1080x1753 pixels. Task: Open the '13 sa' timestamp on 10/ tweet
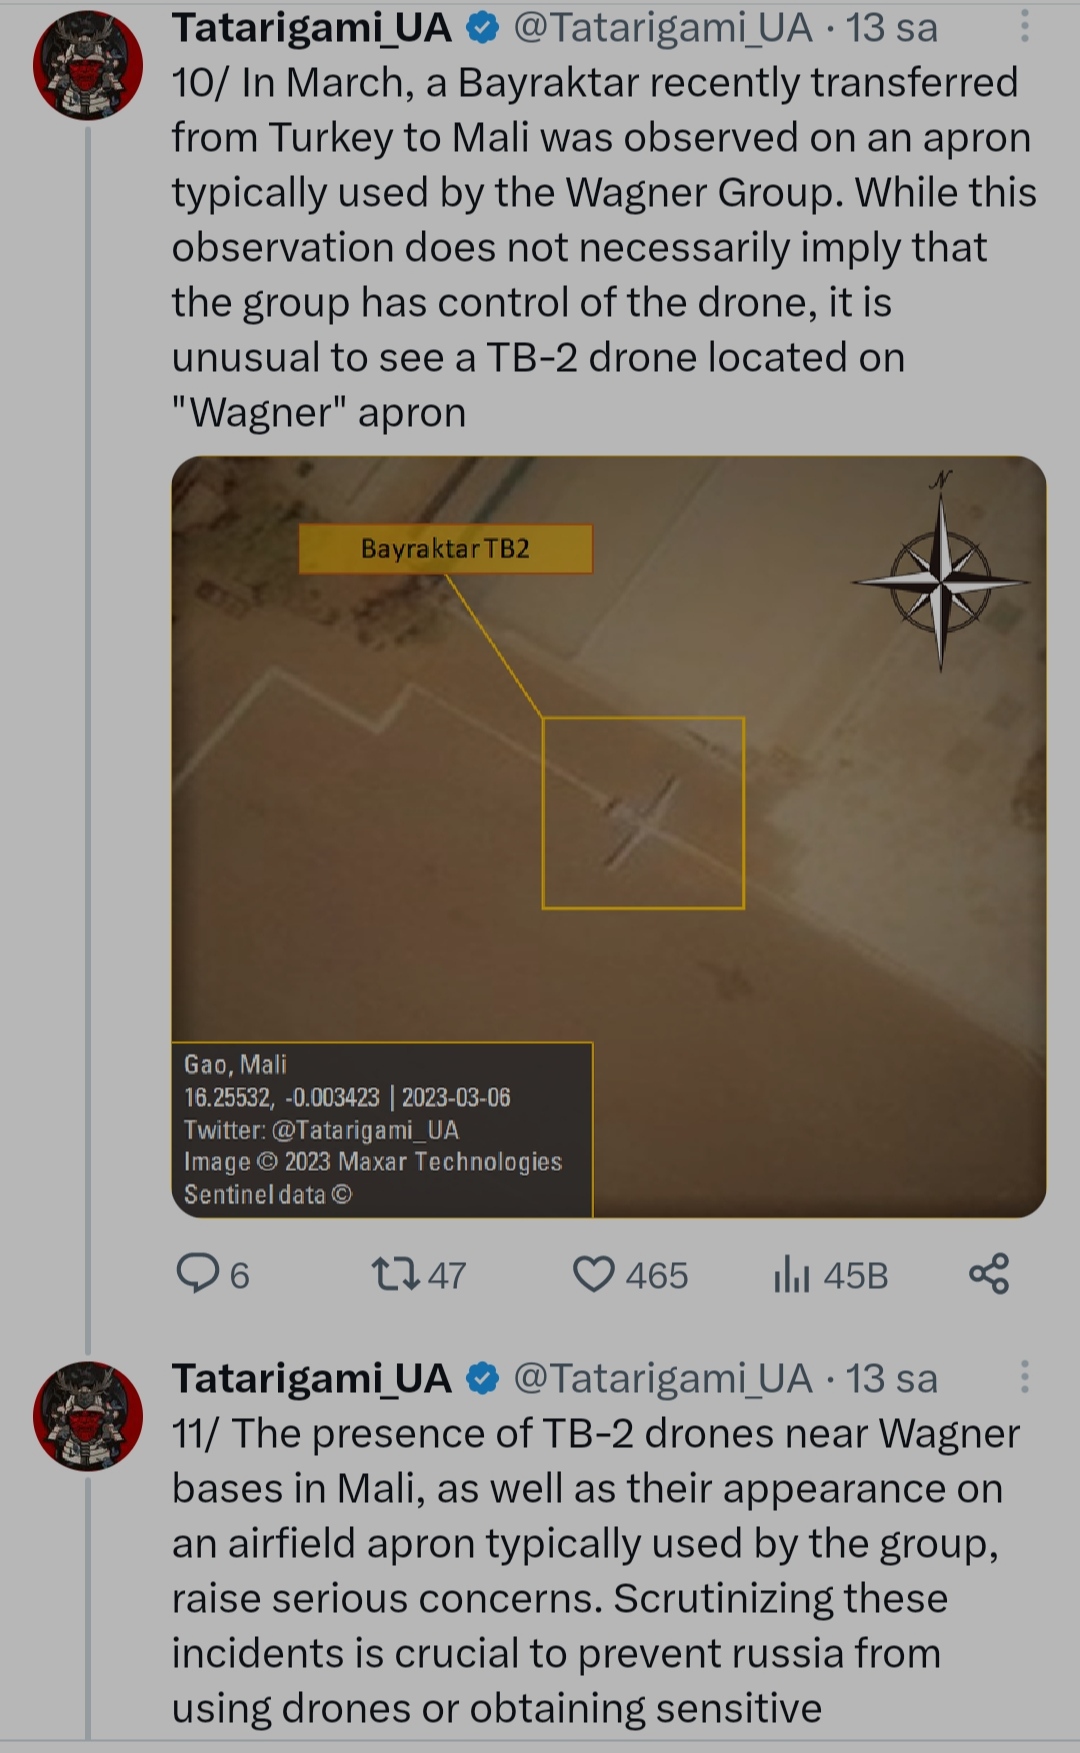[892, 29]
